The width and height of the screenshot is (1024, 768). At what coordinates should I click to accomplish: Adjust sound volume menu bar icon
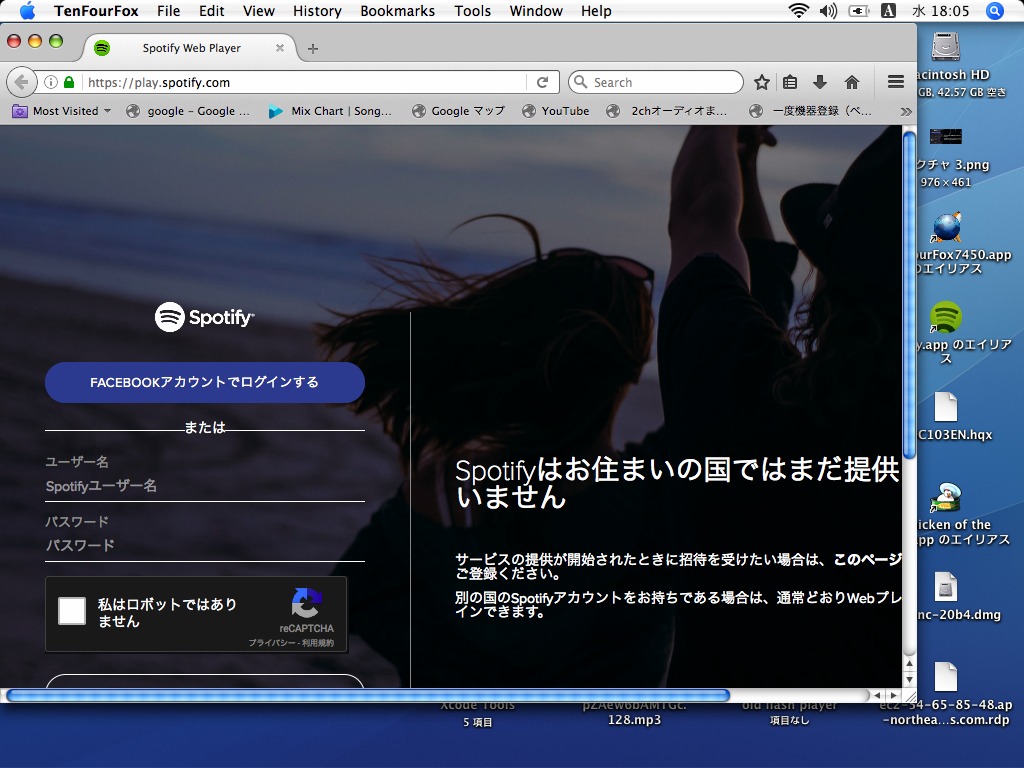click(x=828, y=11)
